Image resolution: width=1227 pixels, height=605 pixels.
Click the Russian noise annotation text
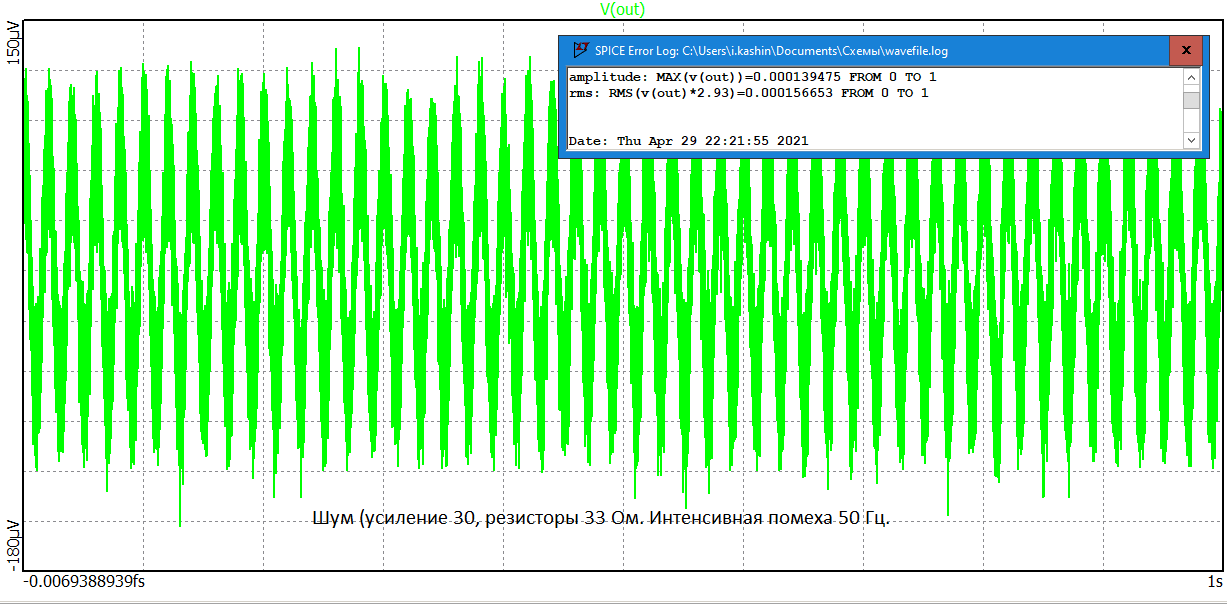(601, 518)
